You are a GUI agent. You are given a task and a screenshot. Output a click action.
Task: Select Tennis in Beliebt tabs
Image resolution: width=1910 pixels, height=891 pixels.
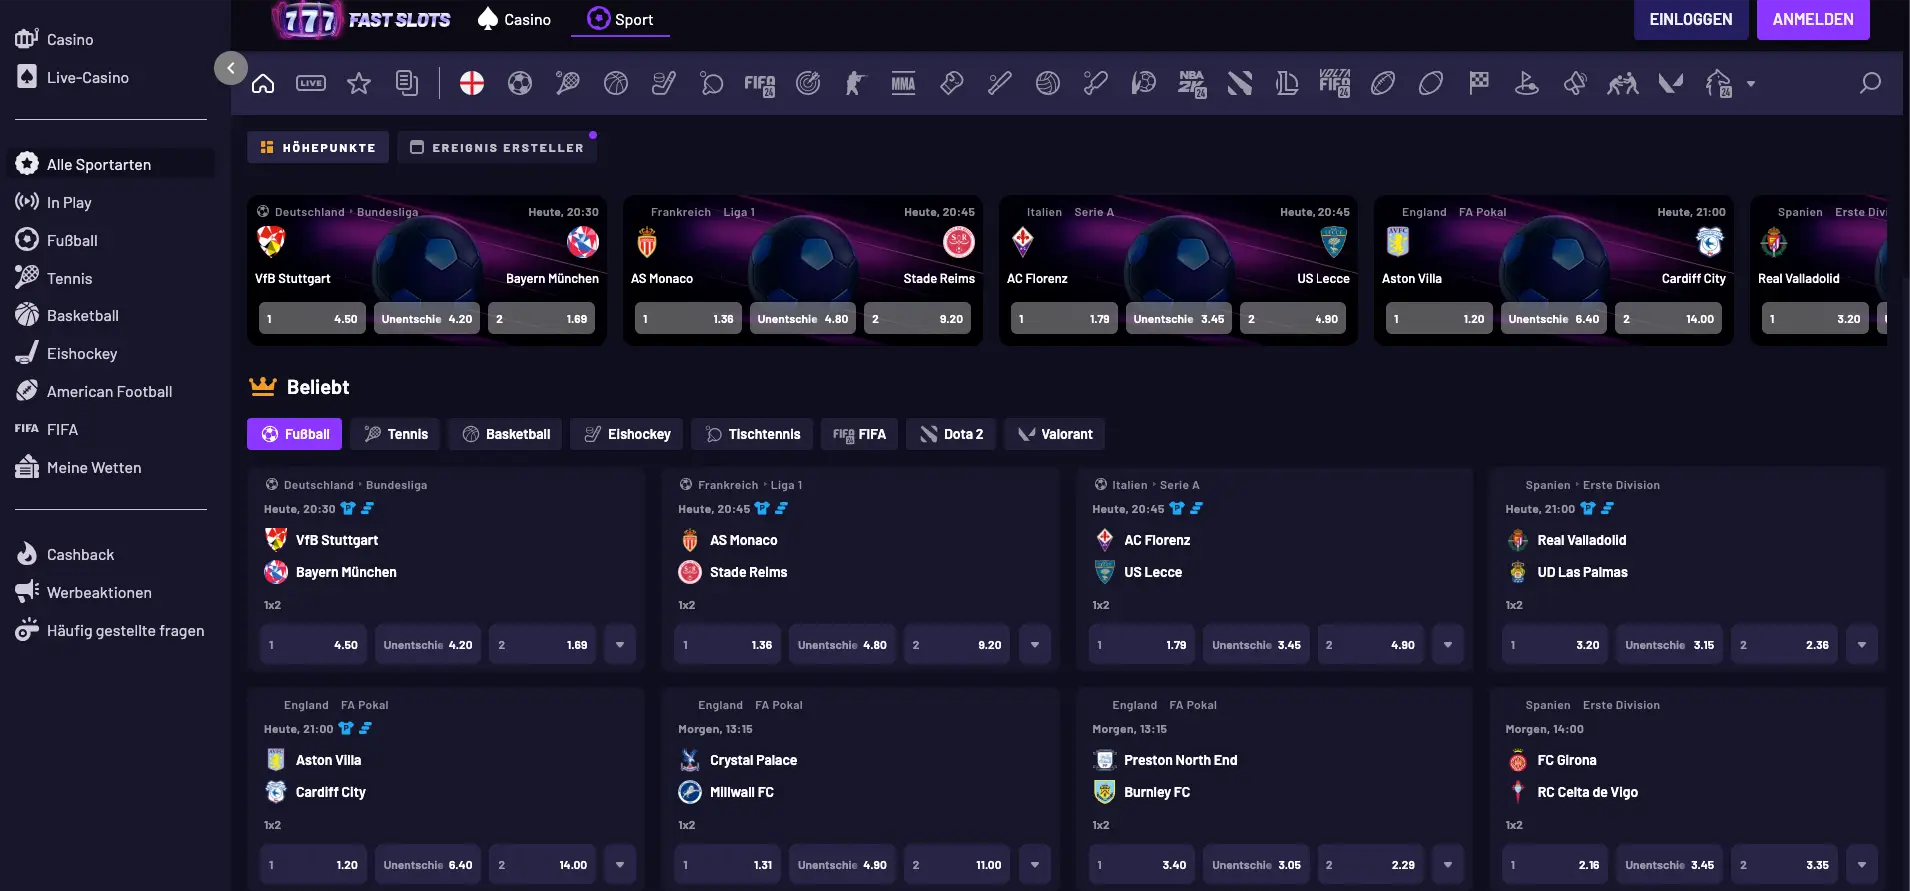396,434
